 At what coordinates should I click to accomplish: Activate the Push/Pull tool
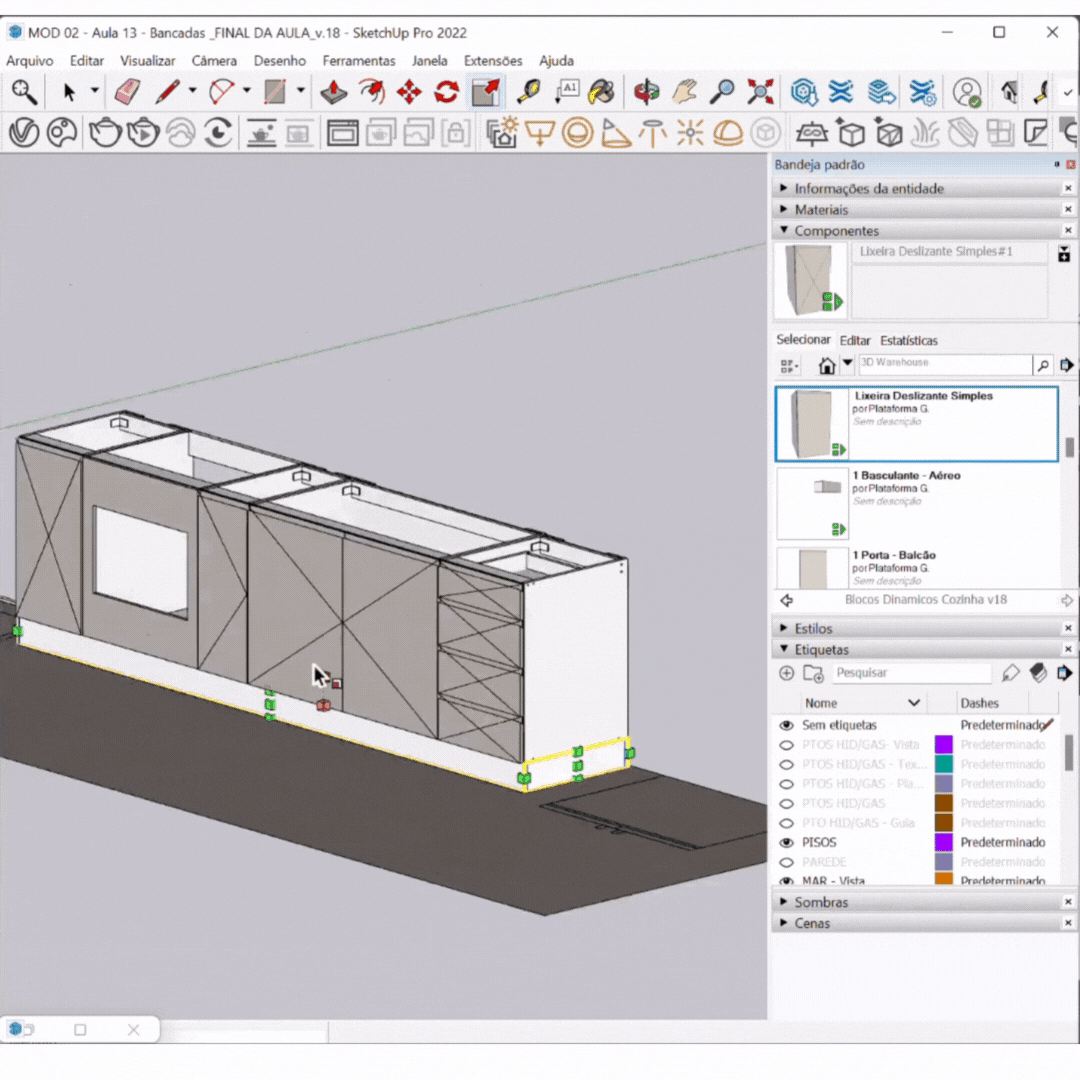(x=334, y=93)
